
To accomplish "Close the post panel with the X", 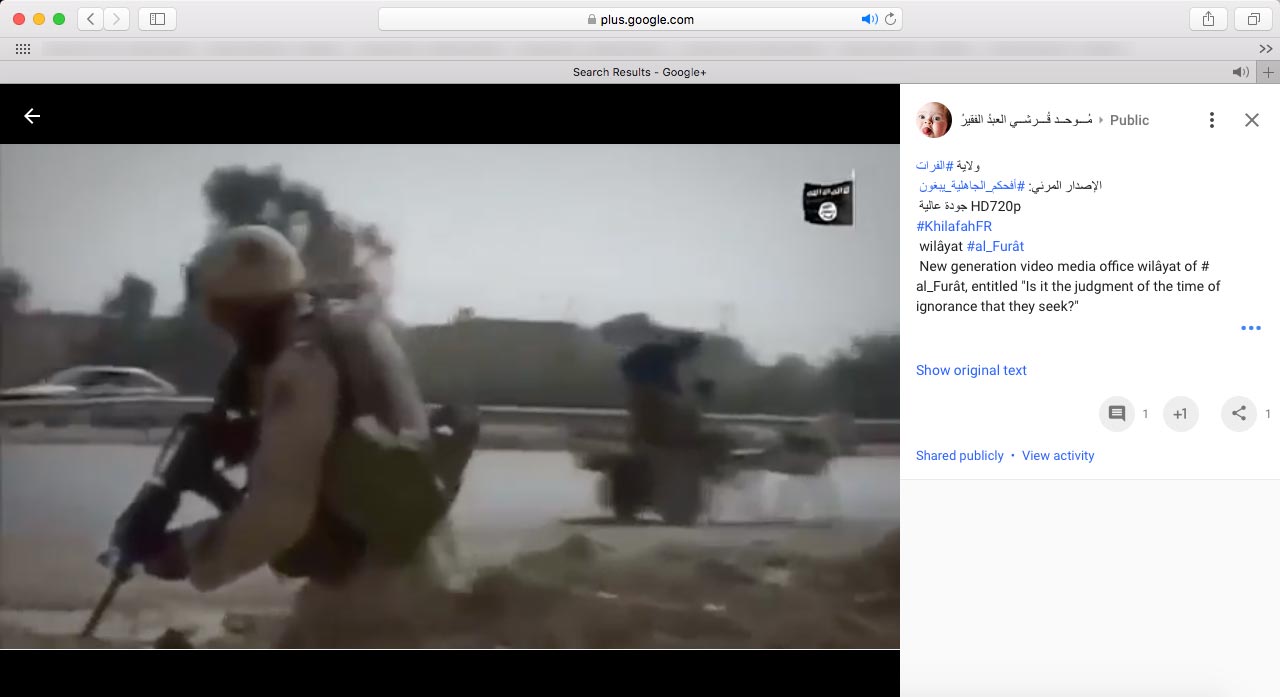I will pyautogui.click(x=1251, y=120).
